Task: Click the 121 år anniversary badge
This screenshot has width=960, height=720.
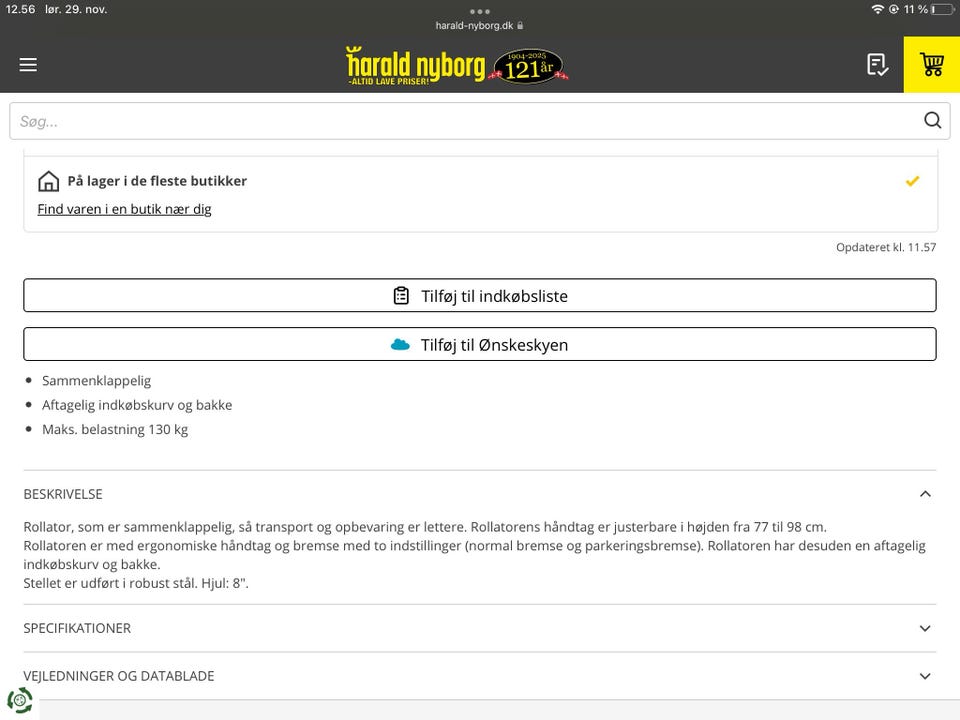Action: tap(529, 67)
